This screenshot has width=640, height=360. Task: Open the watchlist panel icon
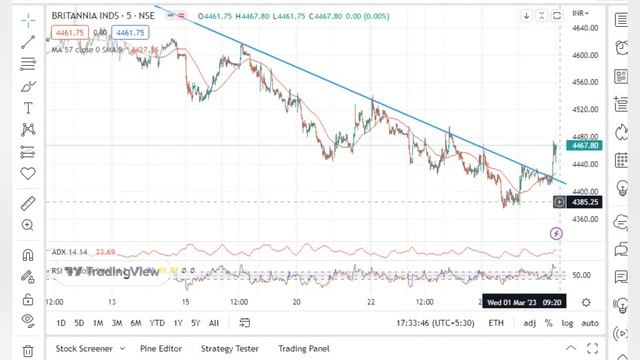621,20
